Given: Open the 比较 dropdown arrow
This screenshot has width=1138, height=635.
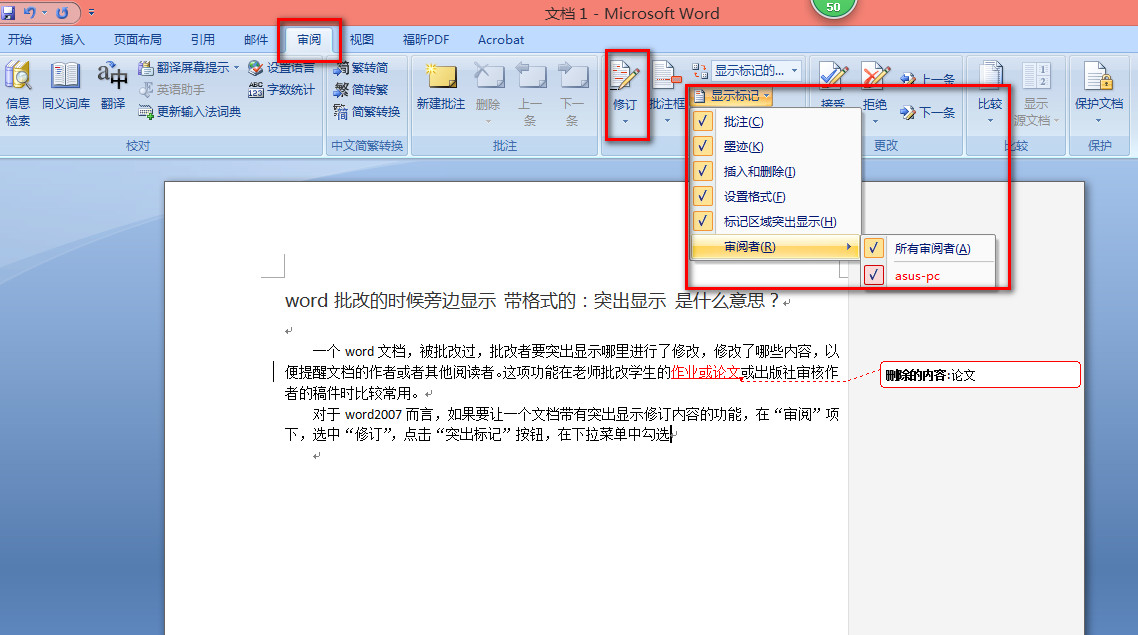Looking at the screenshot, I should [x=990, y=121].
